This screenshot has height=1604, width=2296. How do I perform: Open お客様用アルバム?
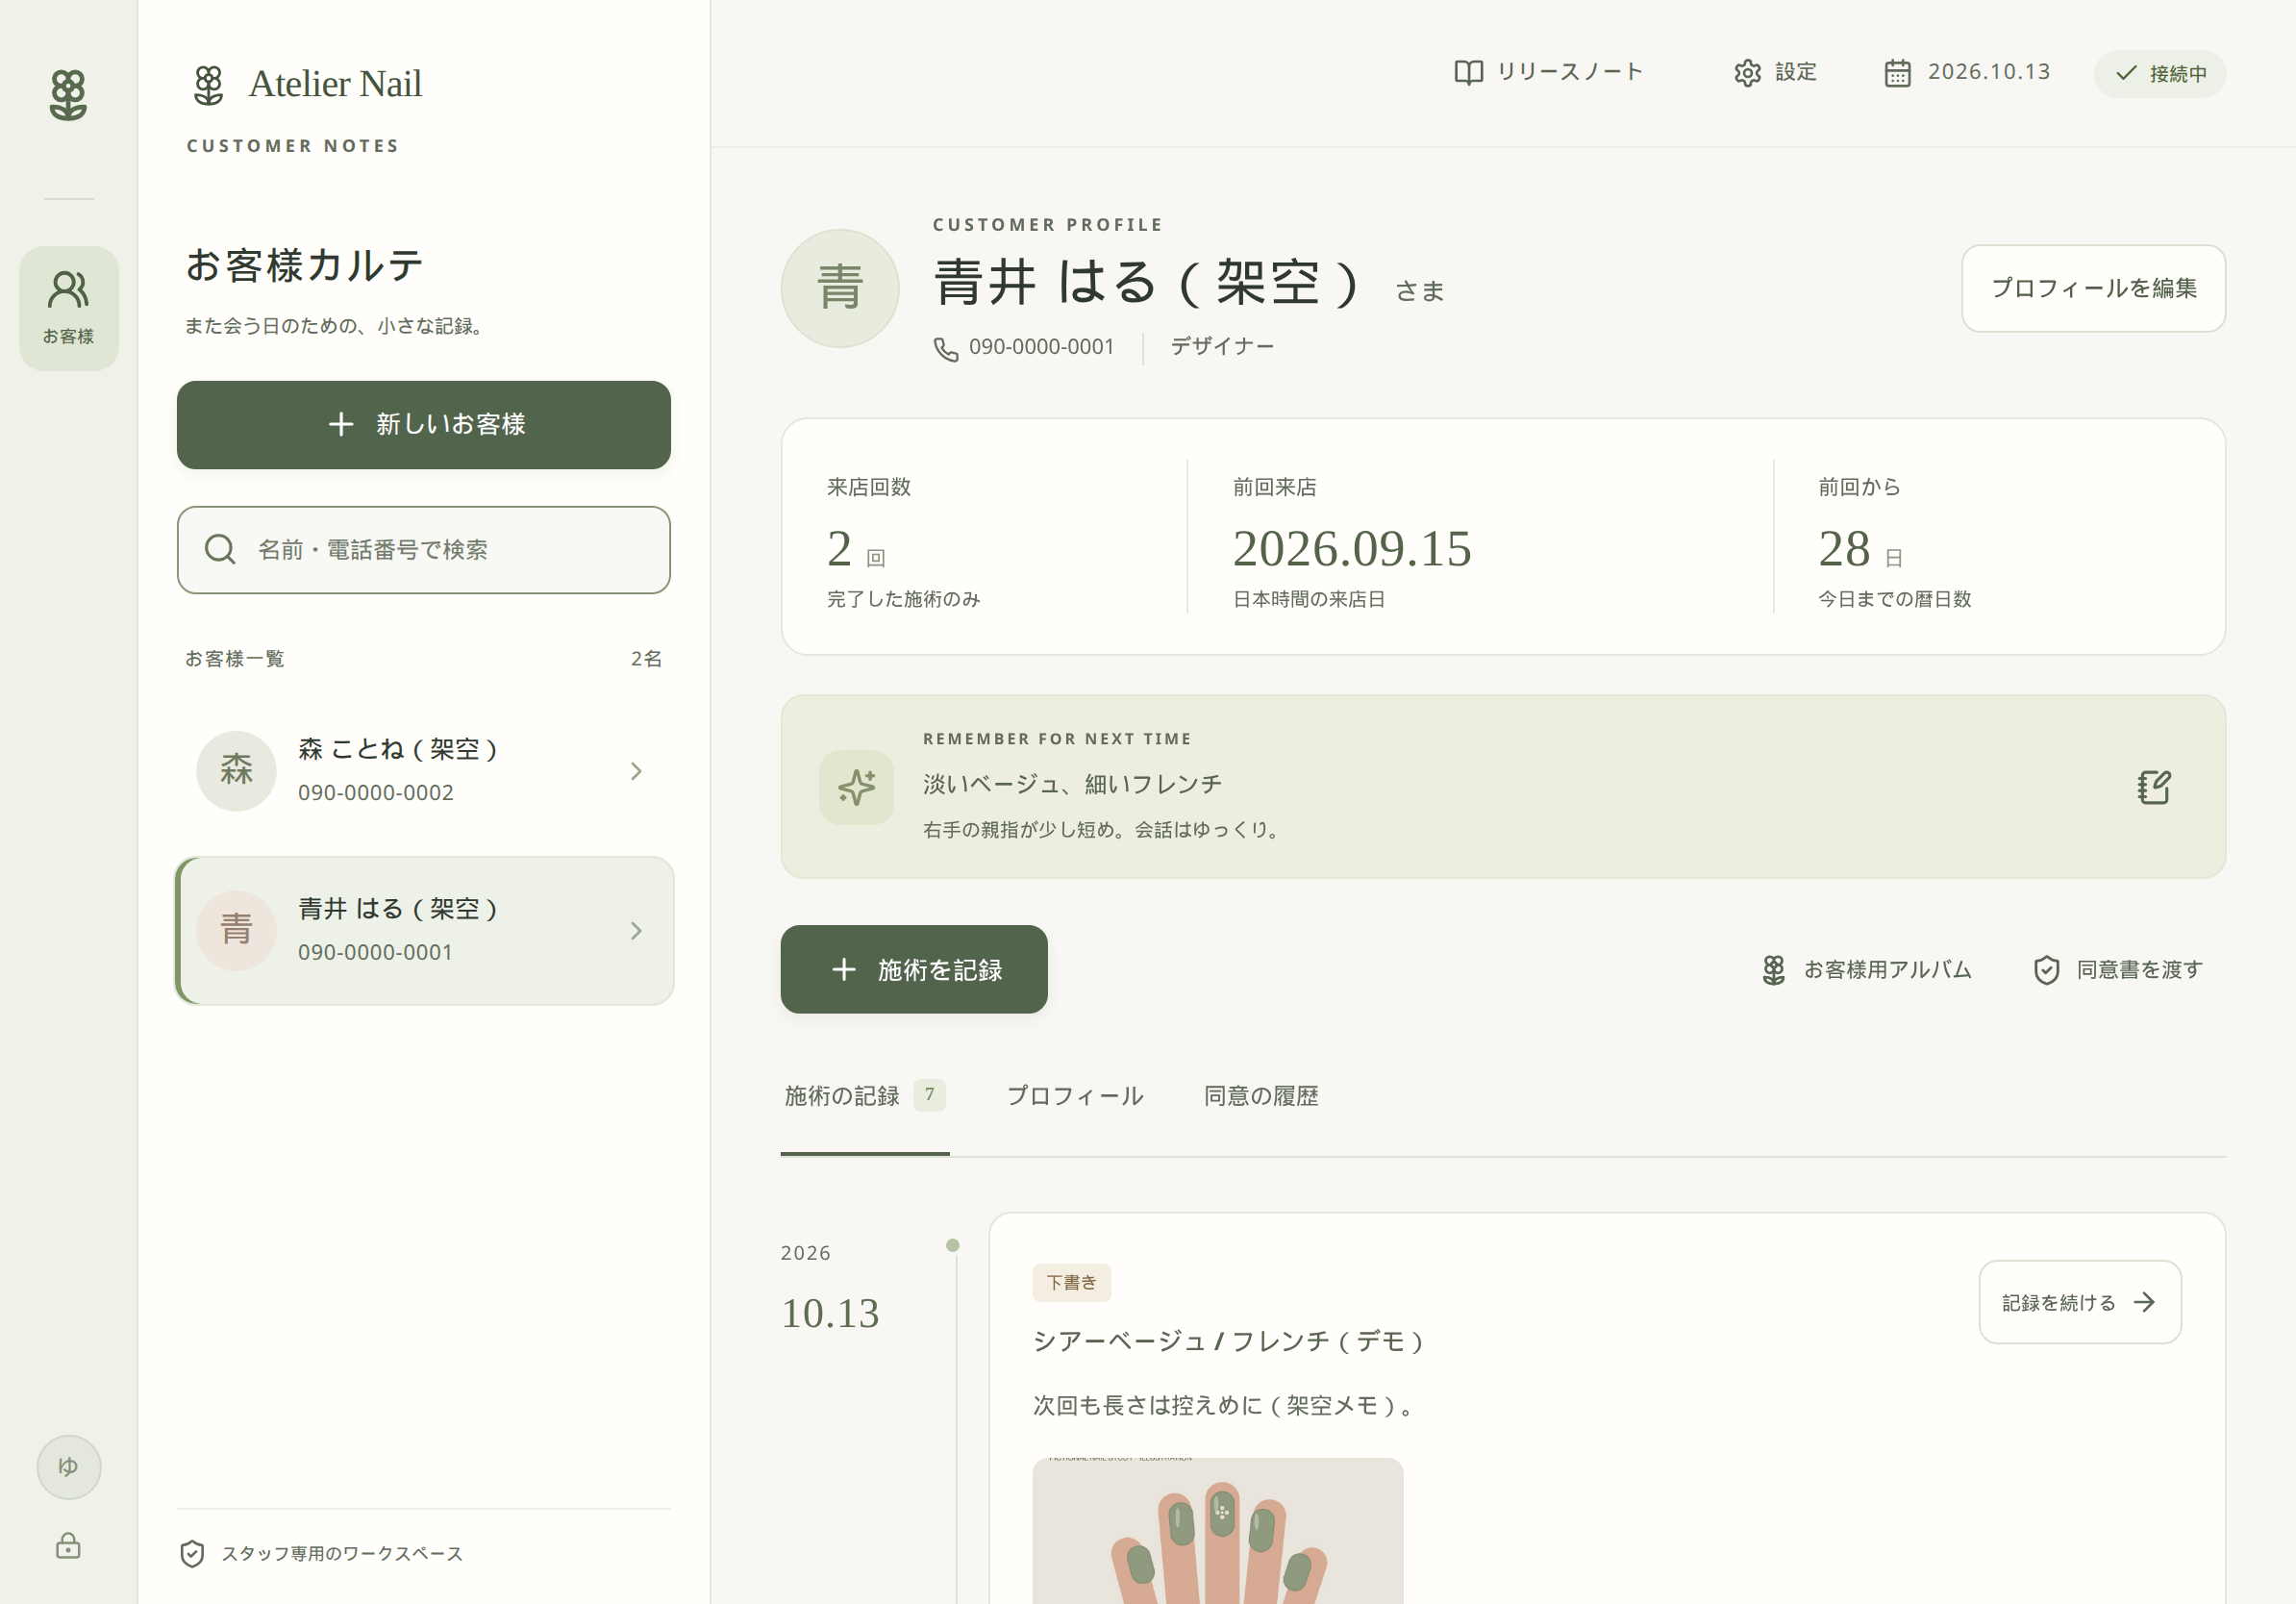click(1866, 969)
